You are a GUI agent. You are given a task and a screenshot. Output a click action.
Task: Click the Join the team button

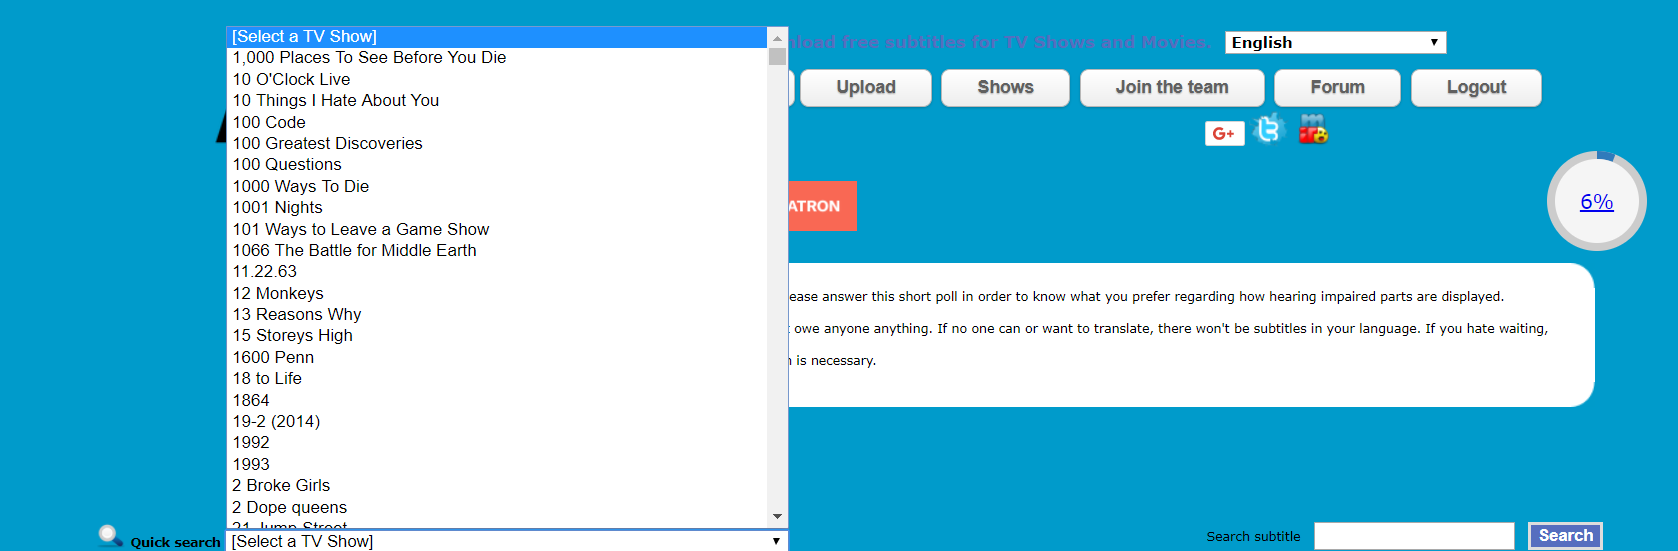pos(1171,88)
